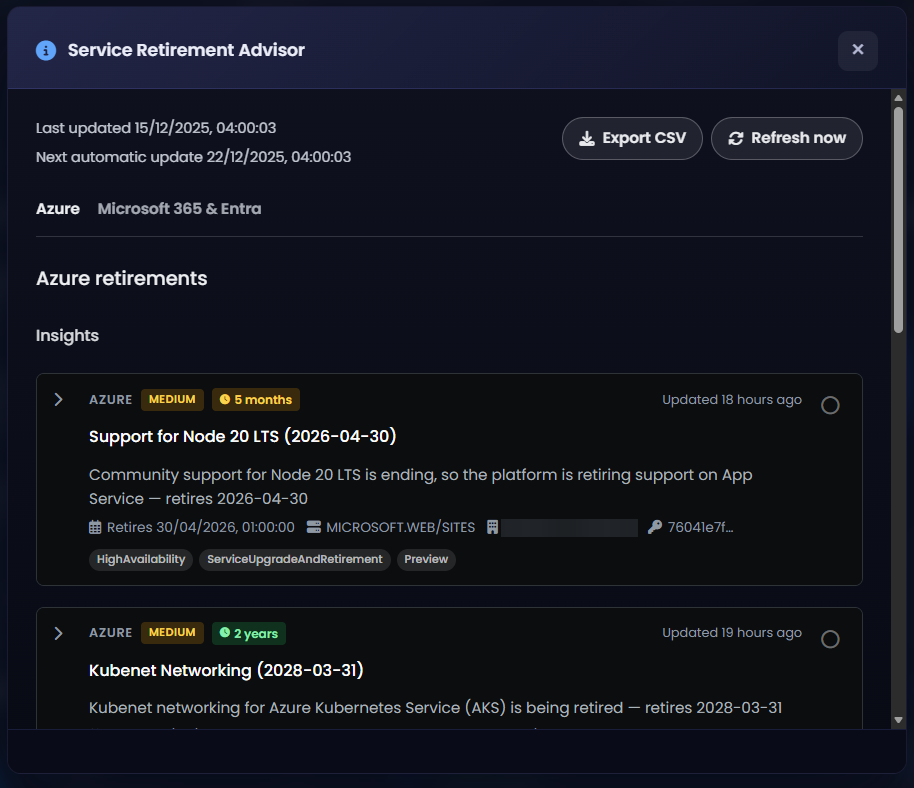This screenshot has width=914, height=788.
Task: Click the Updated 19 hours ago text
Action: [x=732, y=633]
